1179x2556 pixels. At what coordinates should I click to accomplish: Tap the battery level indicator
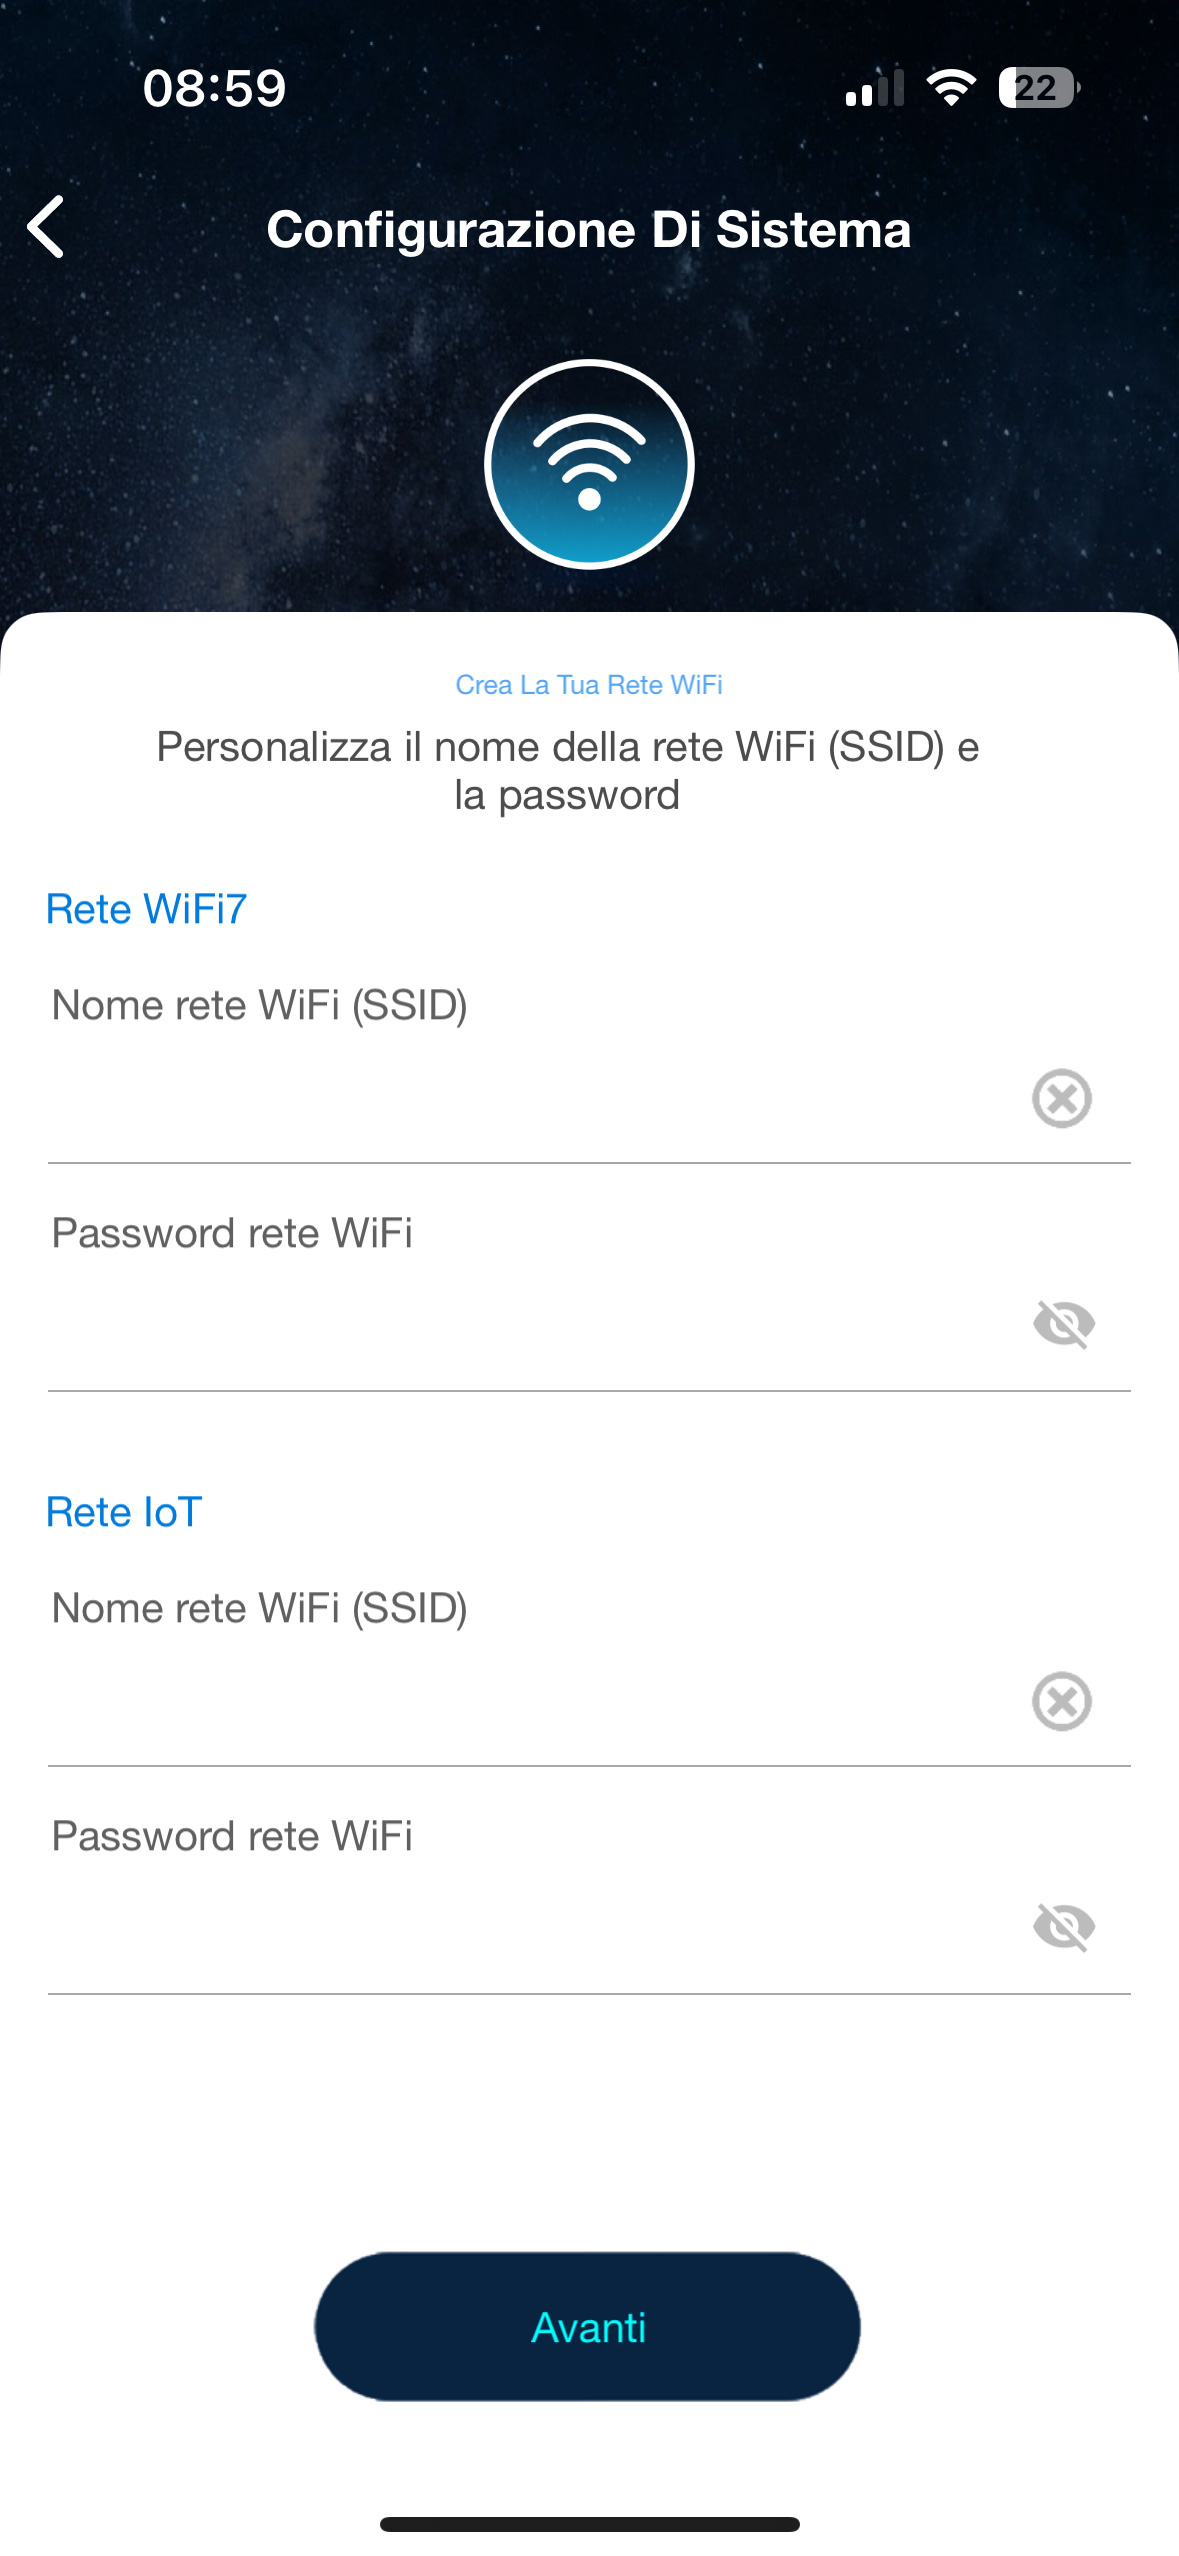pyautogui.click(x=1038, y=88)
